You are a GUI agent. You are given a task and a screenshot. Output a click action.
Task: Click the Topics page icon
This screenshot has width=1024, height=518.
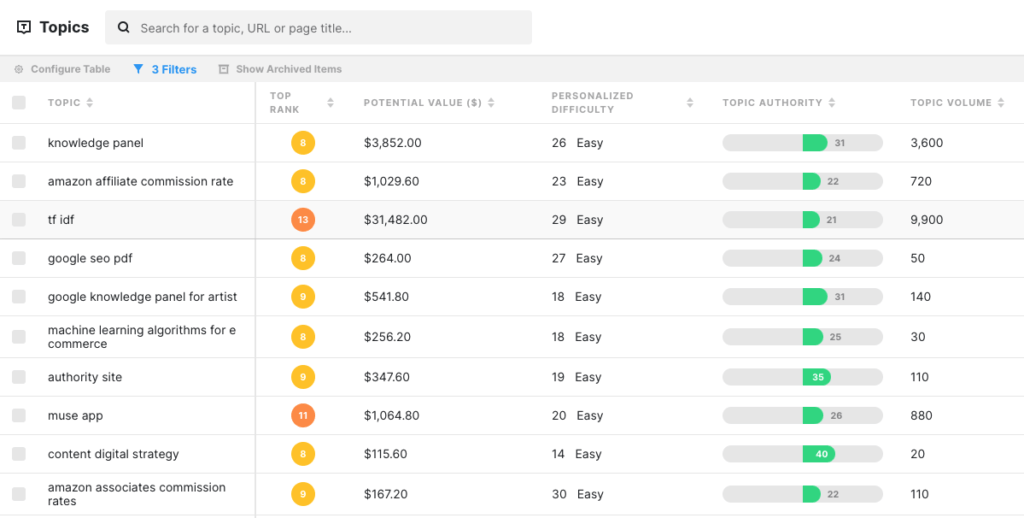[24, 28]
